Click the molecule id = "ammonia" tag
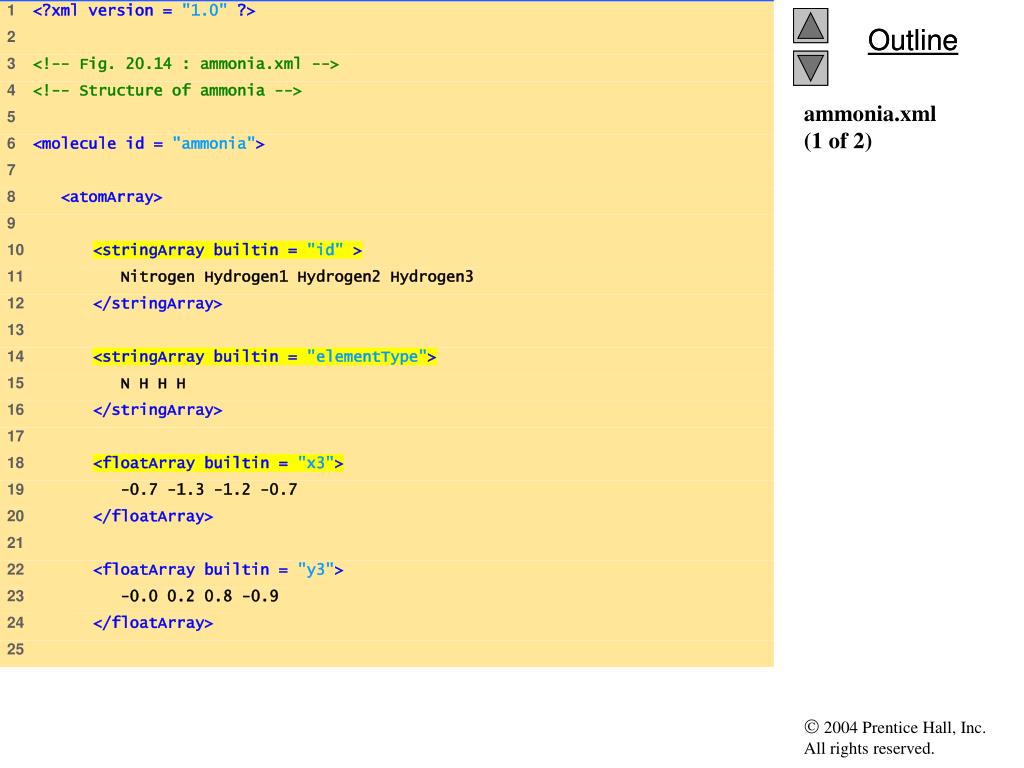 148,144
